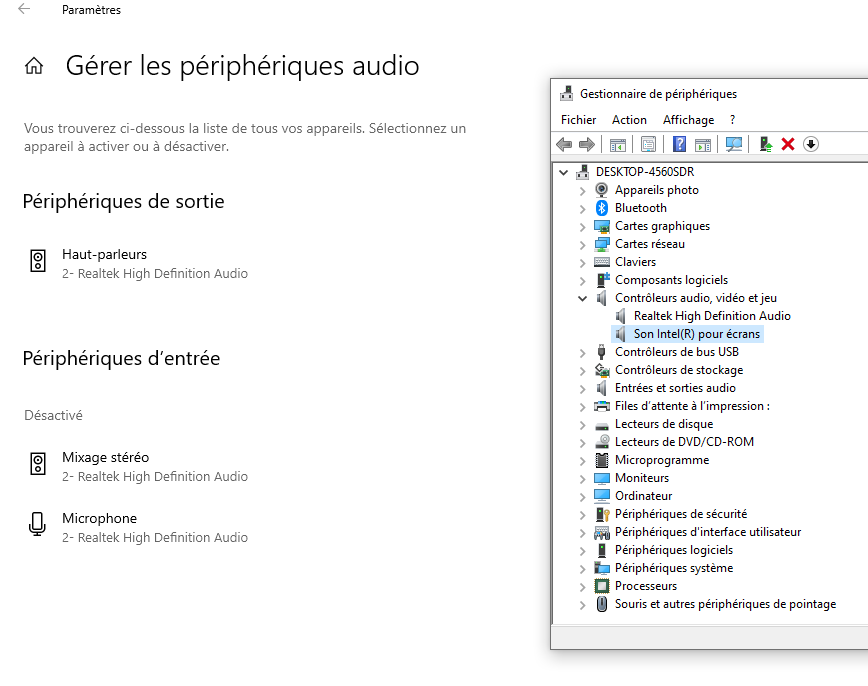Click the mouse icon for Souris

(602, 604)
